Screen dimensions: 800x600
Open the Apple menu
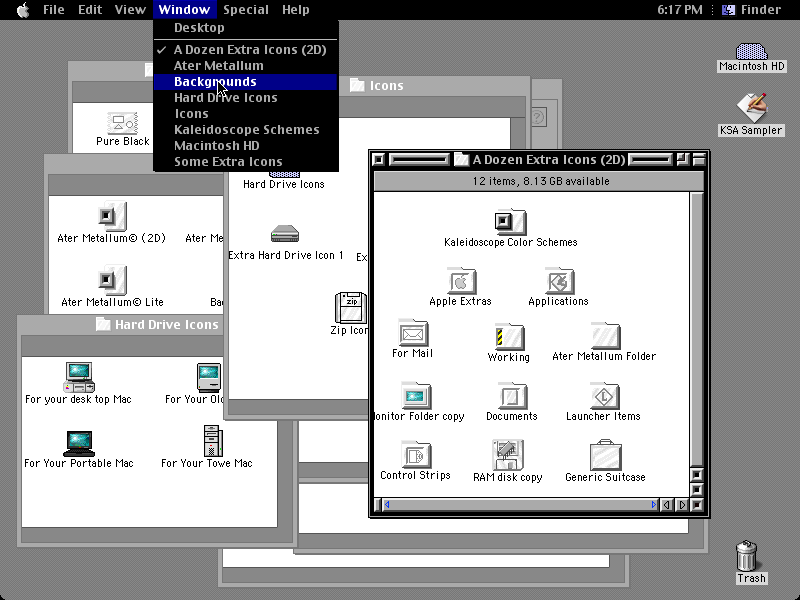(23, 10)
